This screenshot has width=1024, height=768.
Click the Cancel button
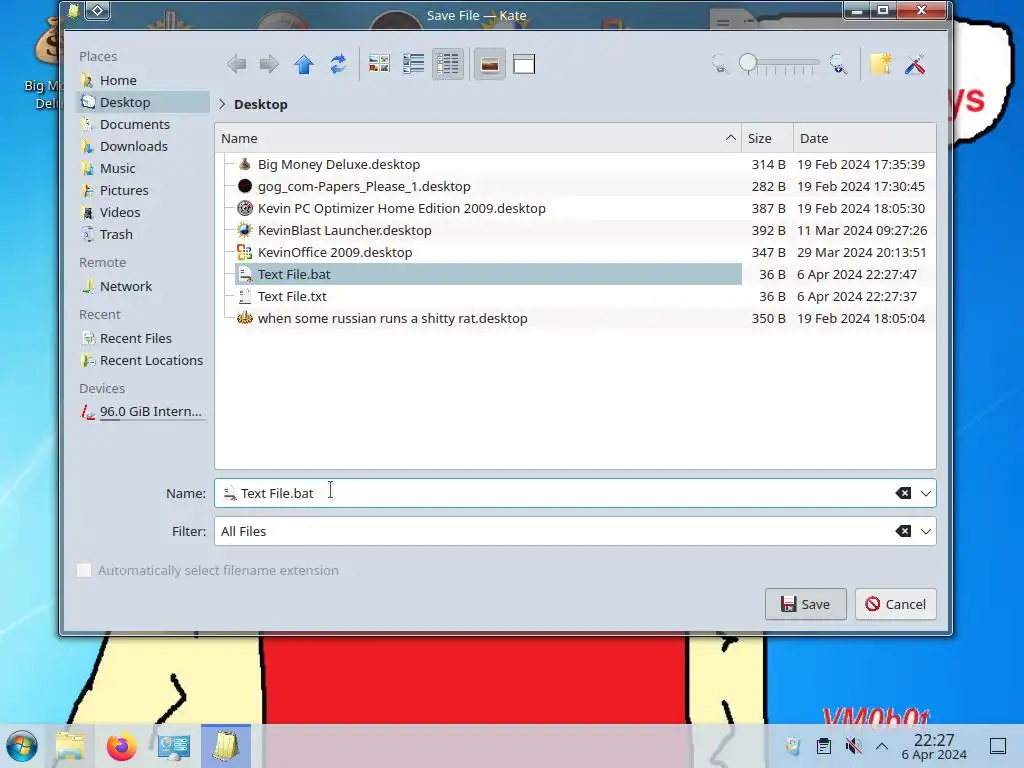pos(895,604)
